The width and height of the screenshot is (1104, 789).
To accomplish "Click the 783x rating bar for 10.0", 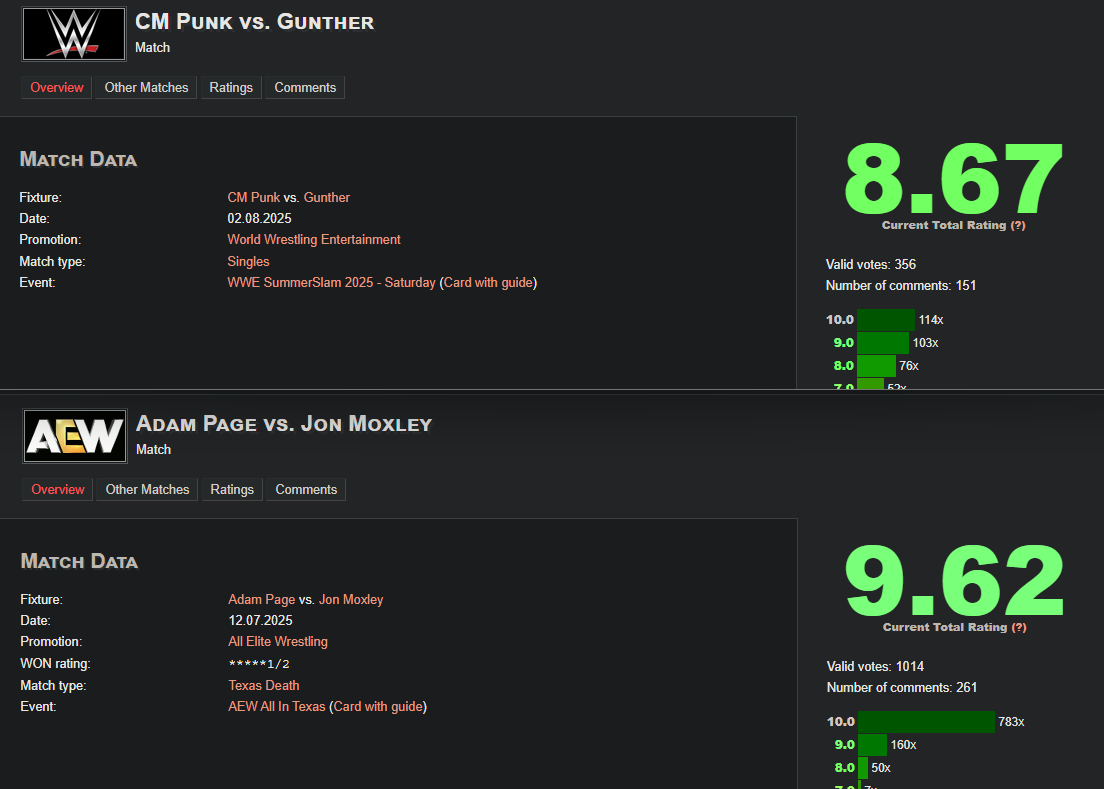I will [x=927, y=722].
